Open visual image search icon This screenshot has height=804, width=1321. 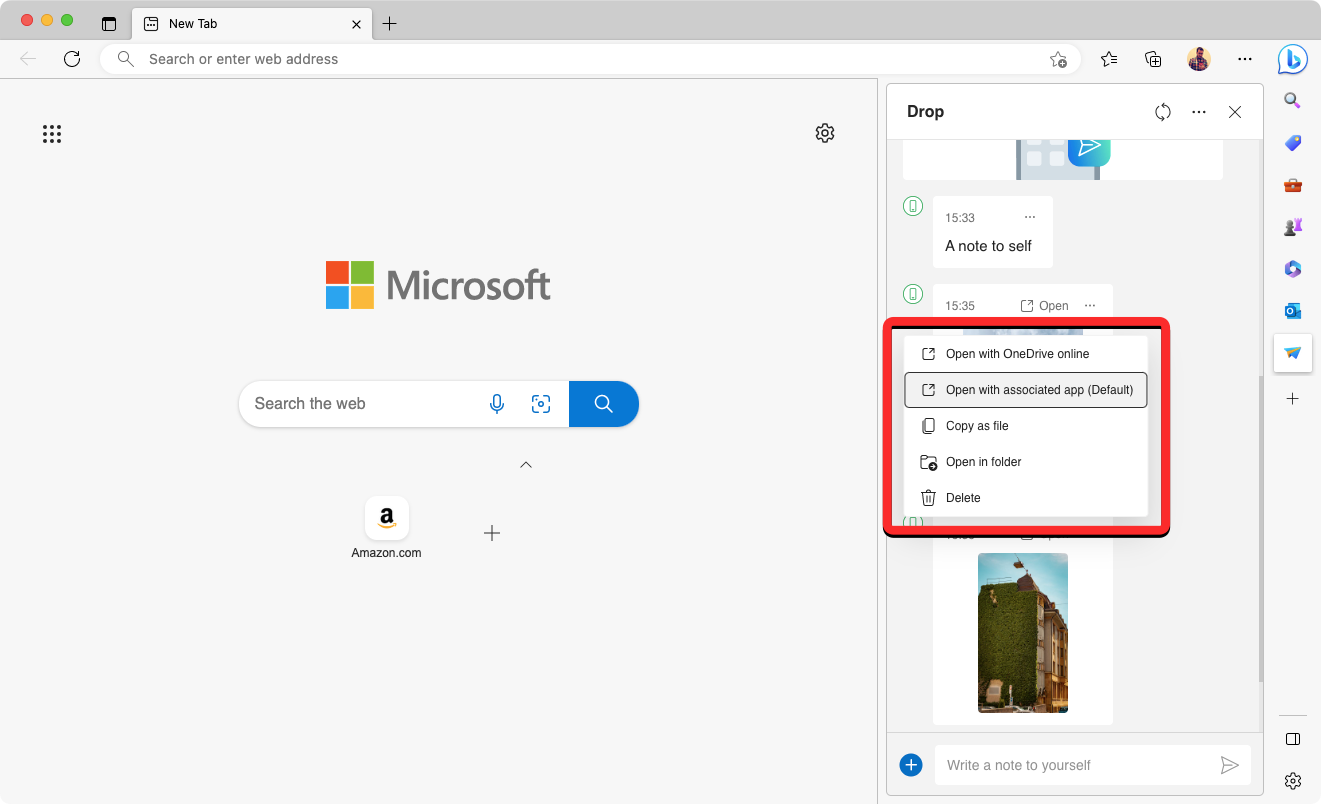tap(541, 404)
